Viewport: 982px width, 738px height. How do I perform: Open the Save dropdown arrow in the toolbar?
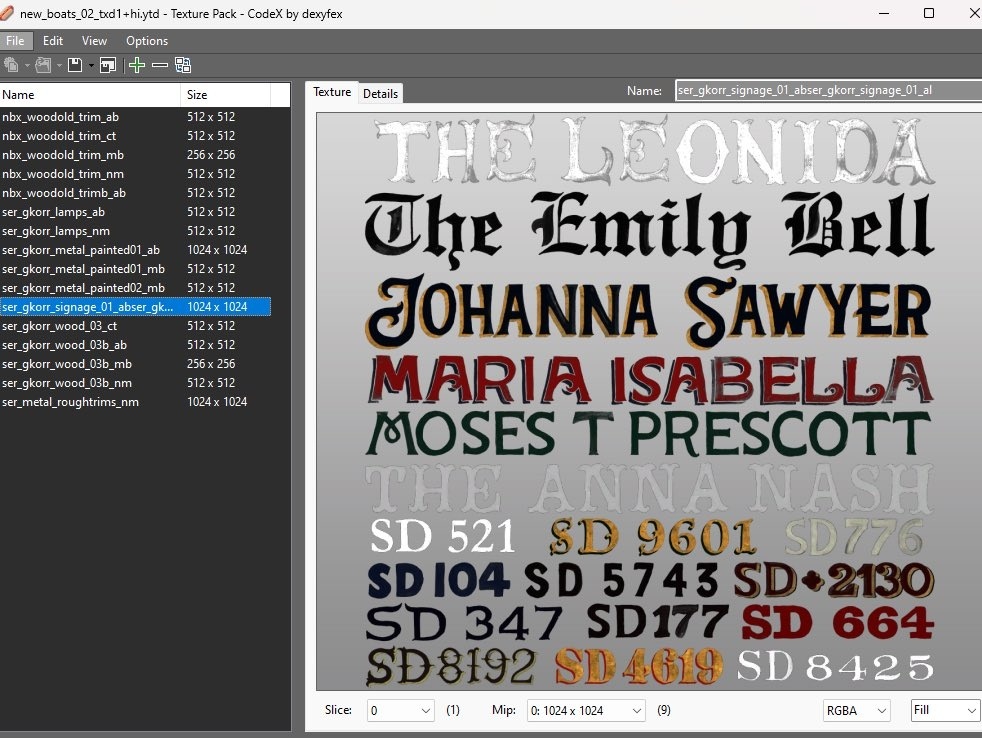point(91,65)
